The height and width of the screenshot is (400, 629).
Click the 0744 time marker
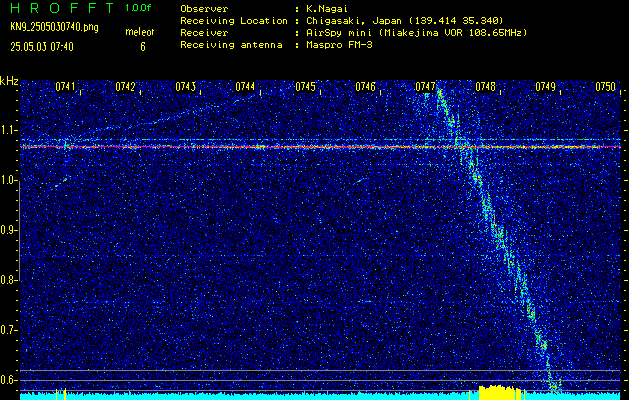245,86
